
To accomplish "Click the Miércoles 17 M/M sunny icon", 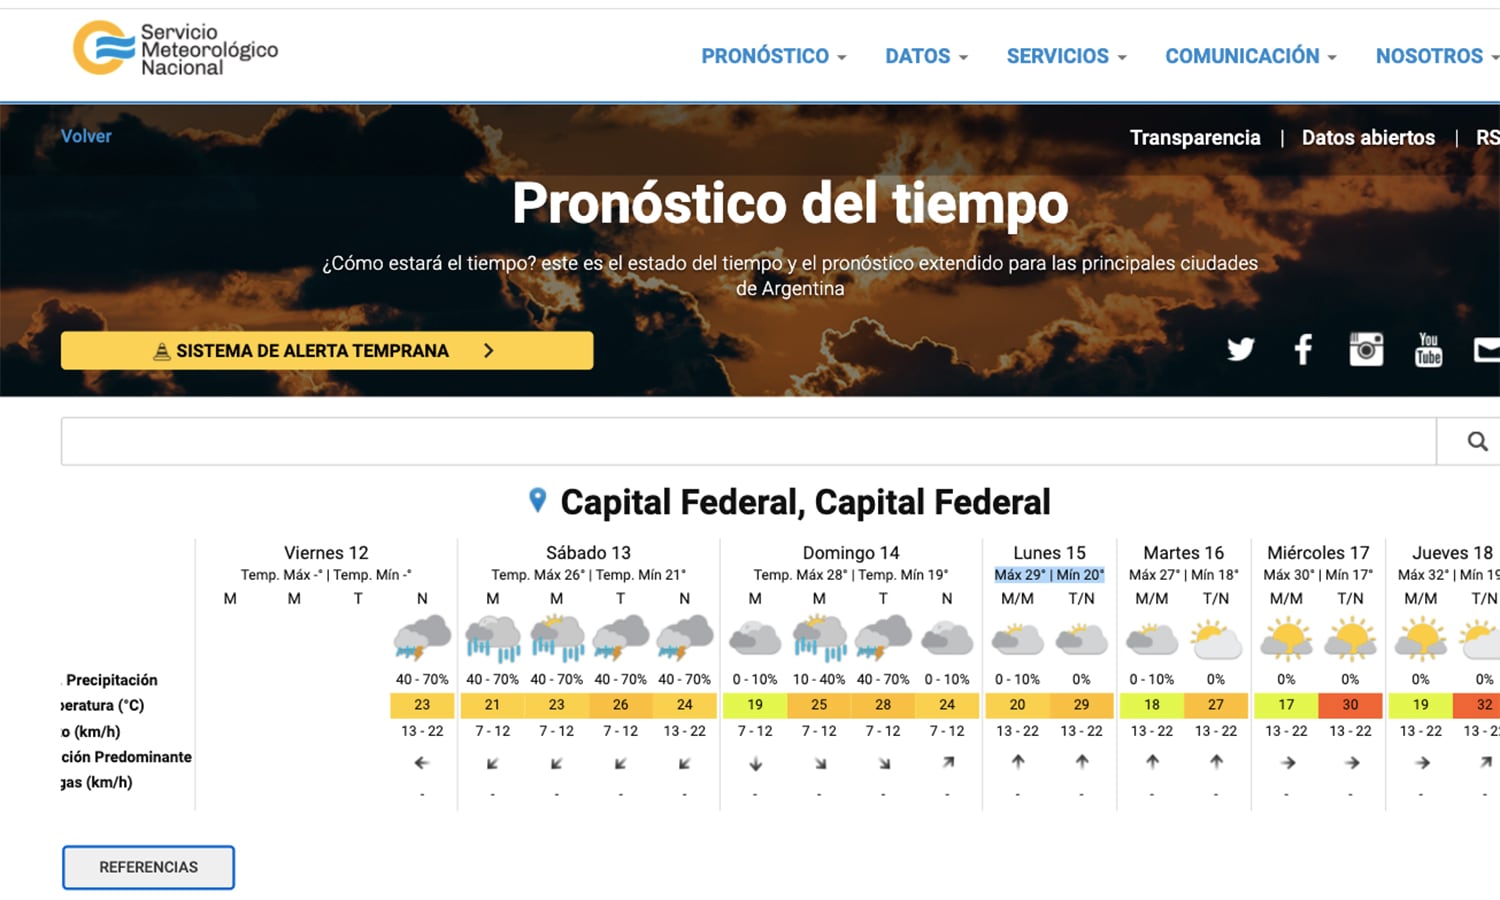I will pos(1286,639).
